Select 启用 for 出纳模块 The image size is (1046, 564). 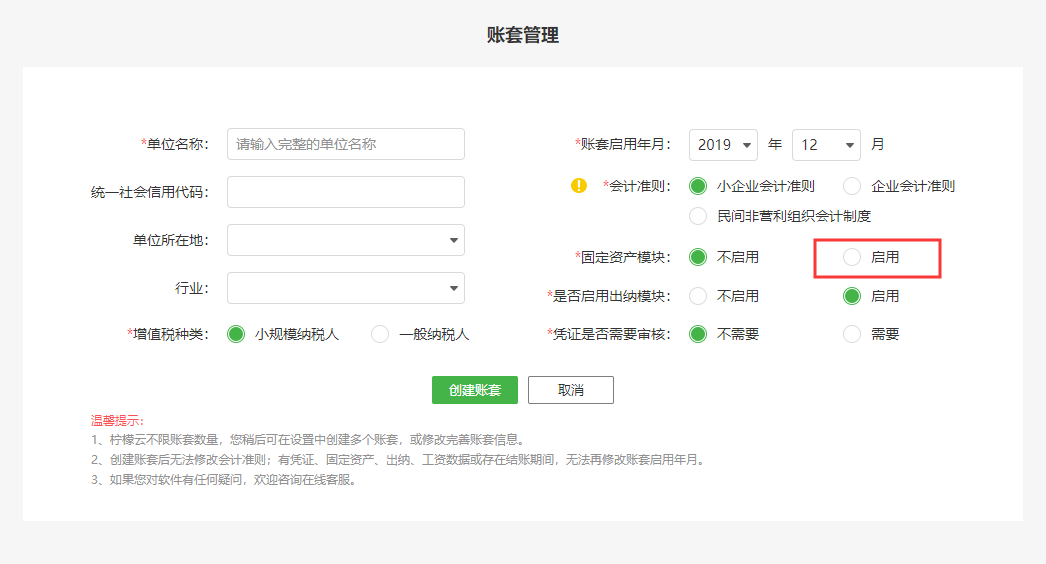point(852,296)
